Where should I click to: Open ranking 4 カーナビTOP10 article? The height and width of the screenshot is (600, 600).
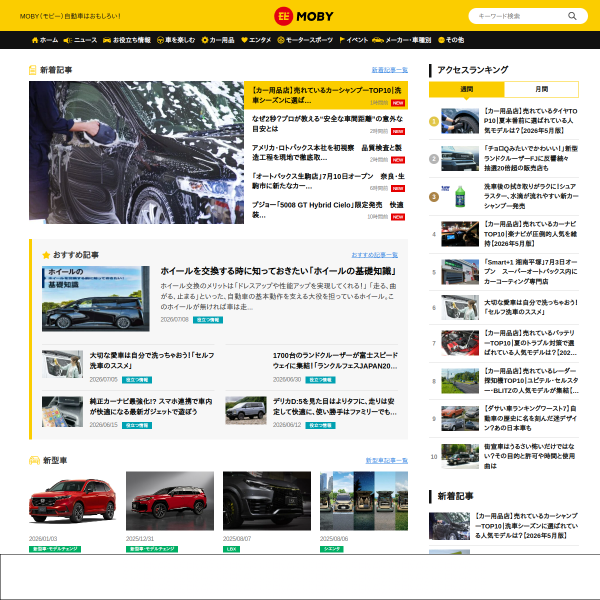pos(530,234)
